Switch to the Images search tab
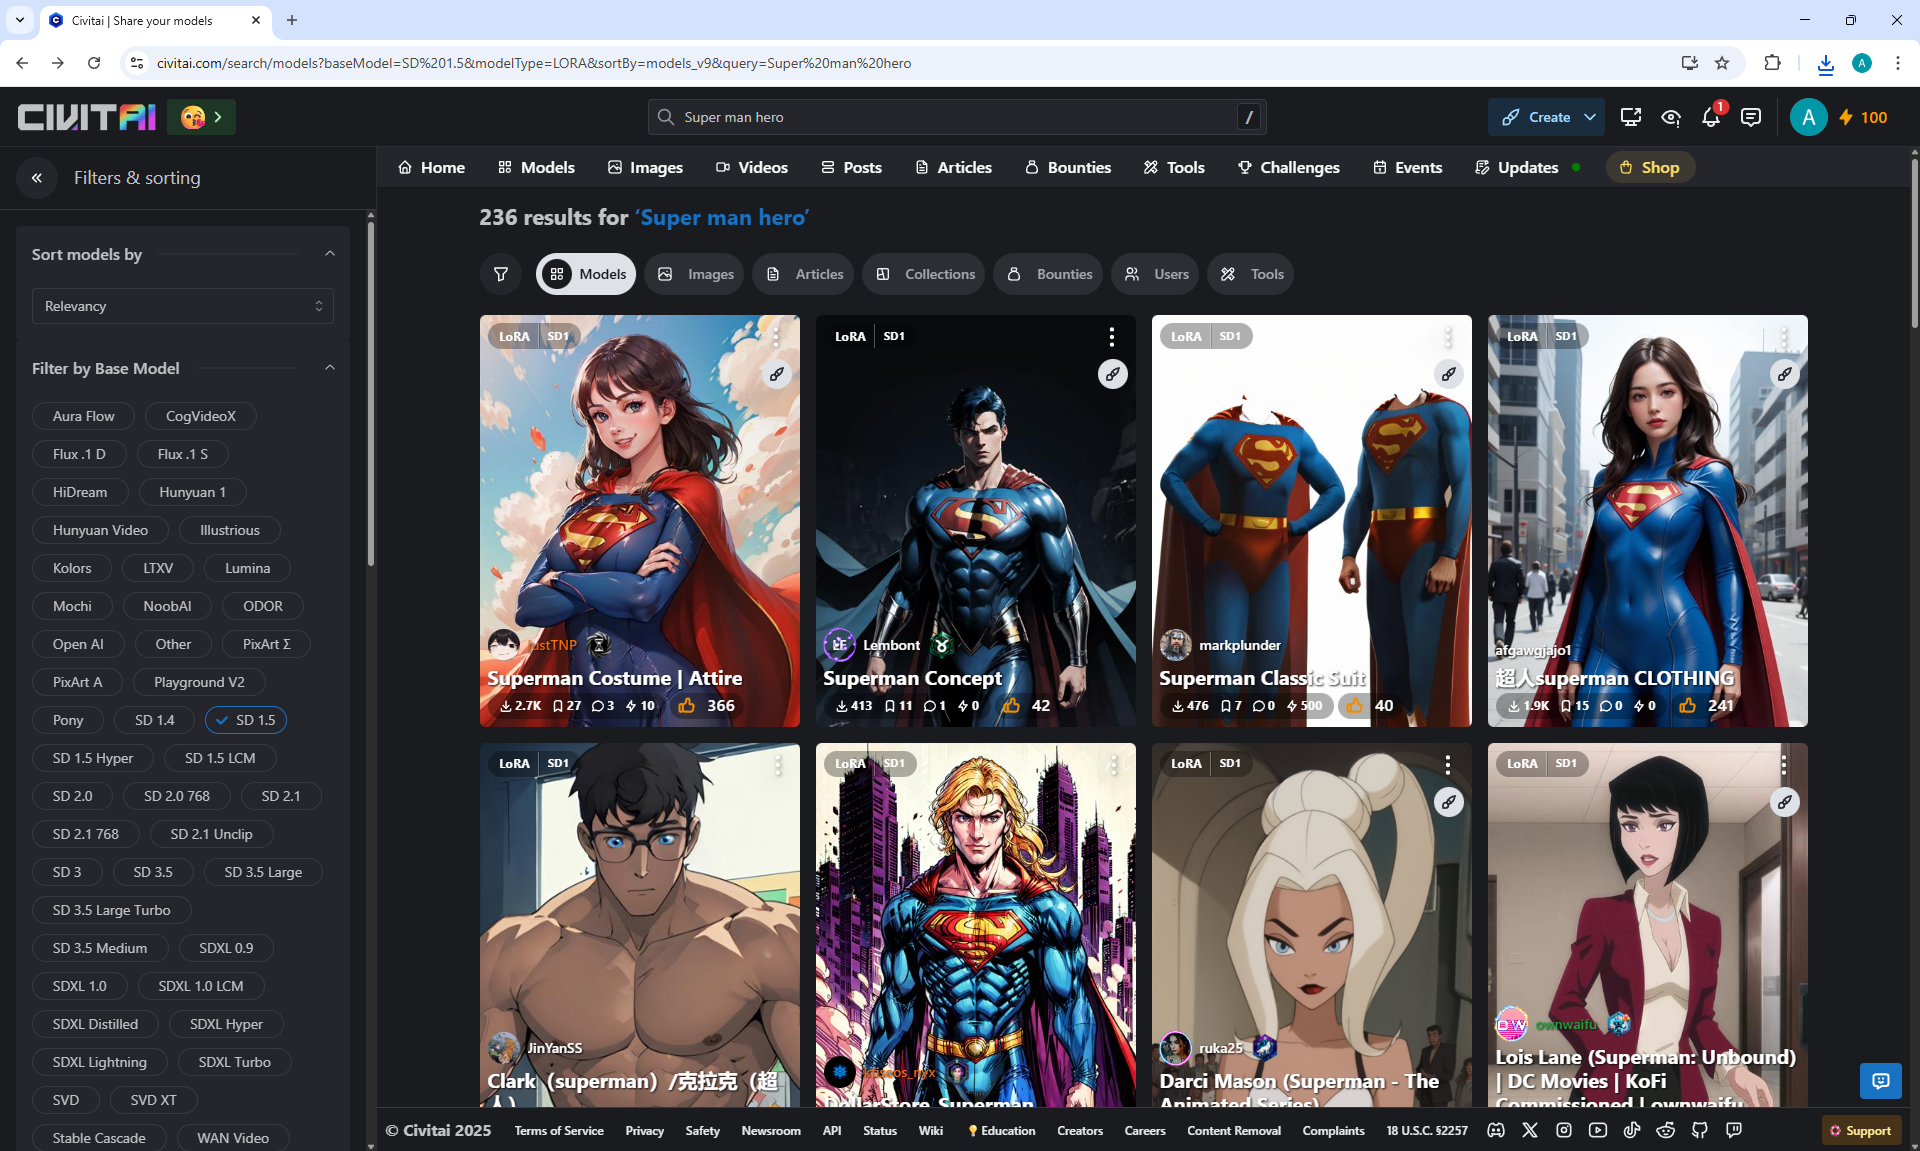The width and height of the screenshot is (1920, 1151). point(695,274)
